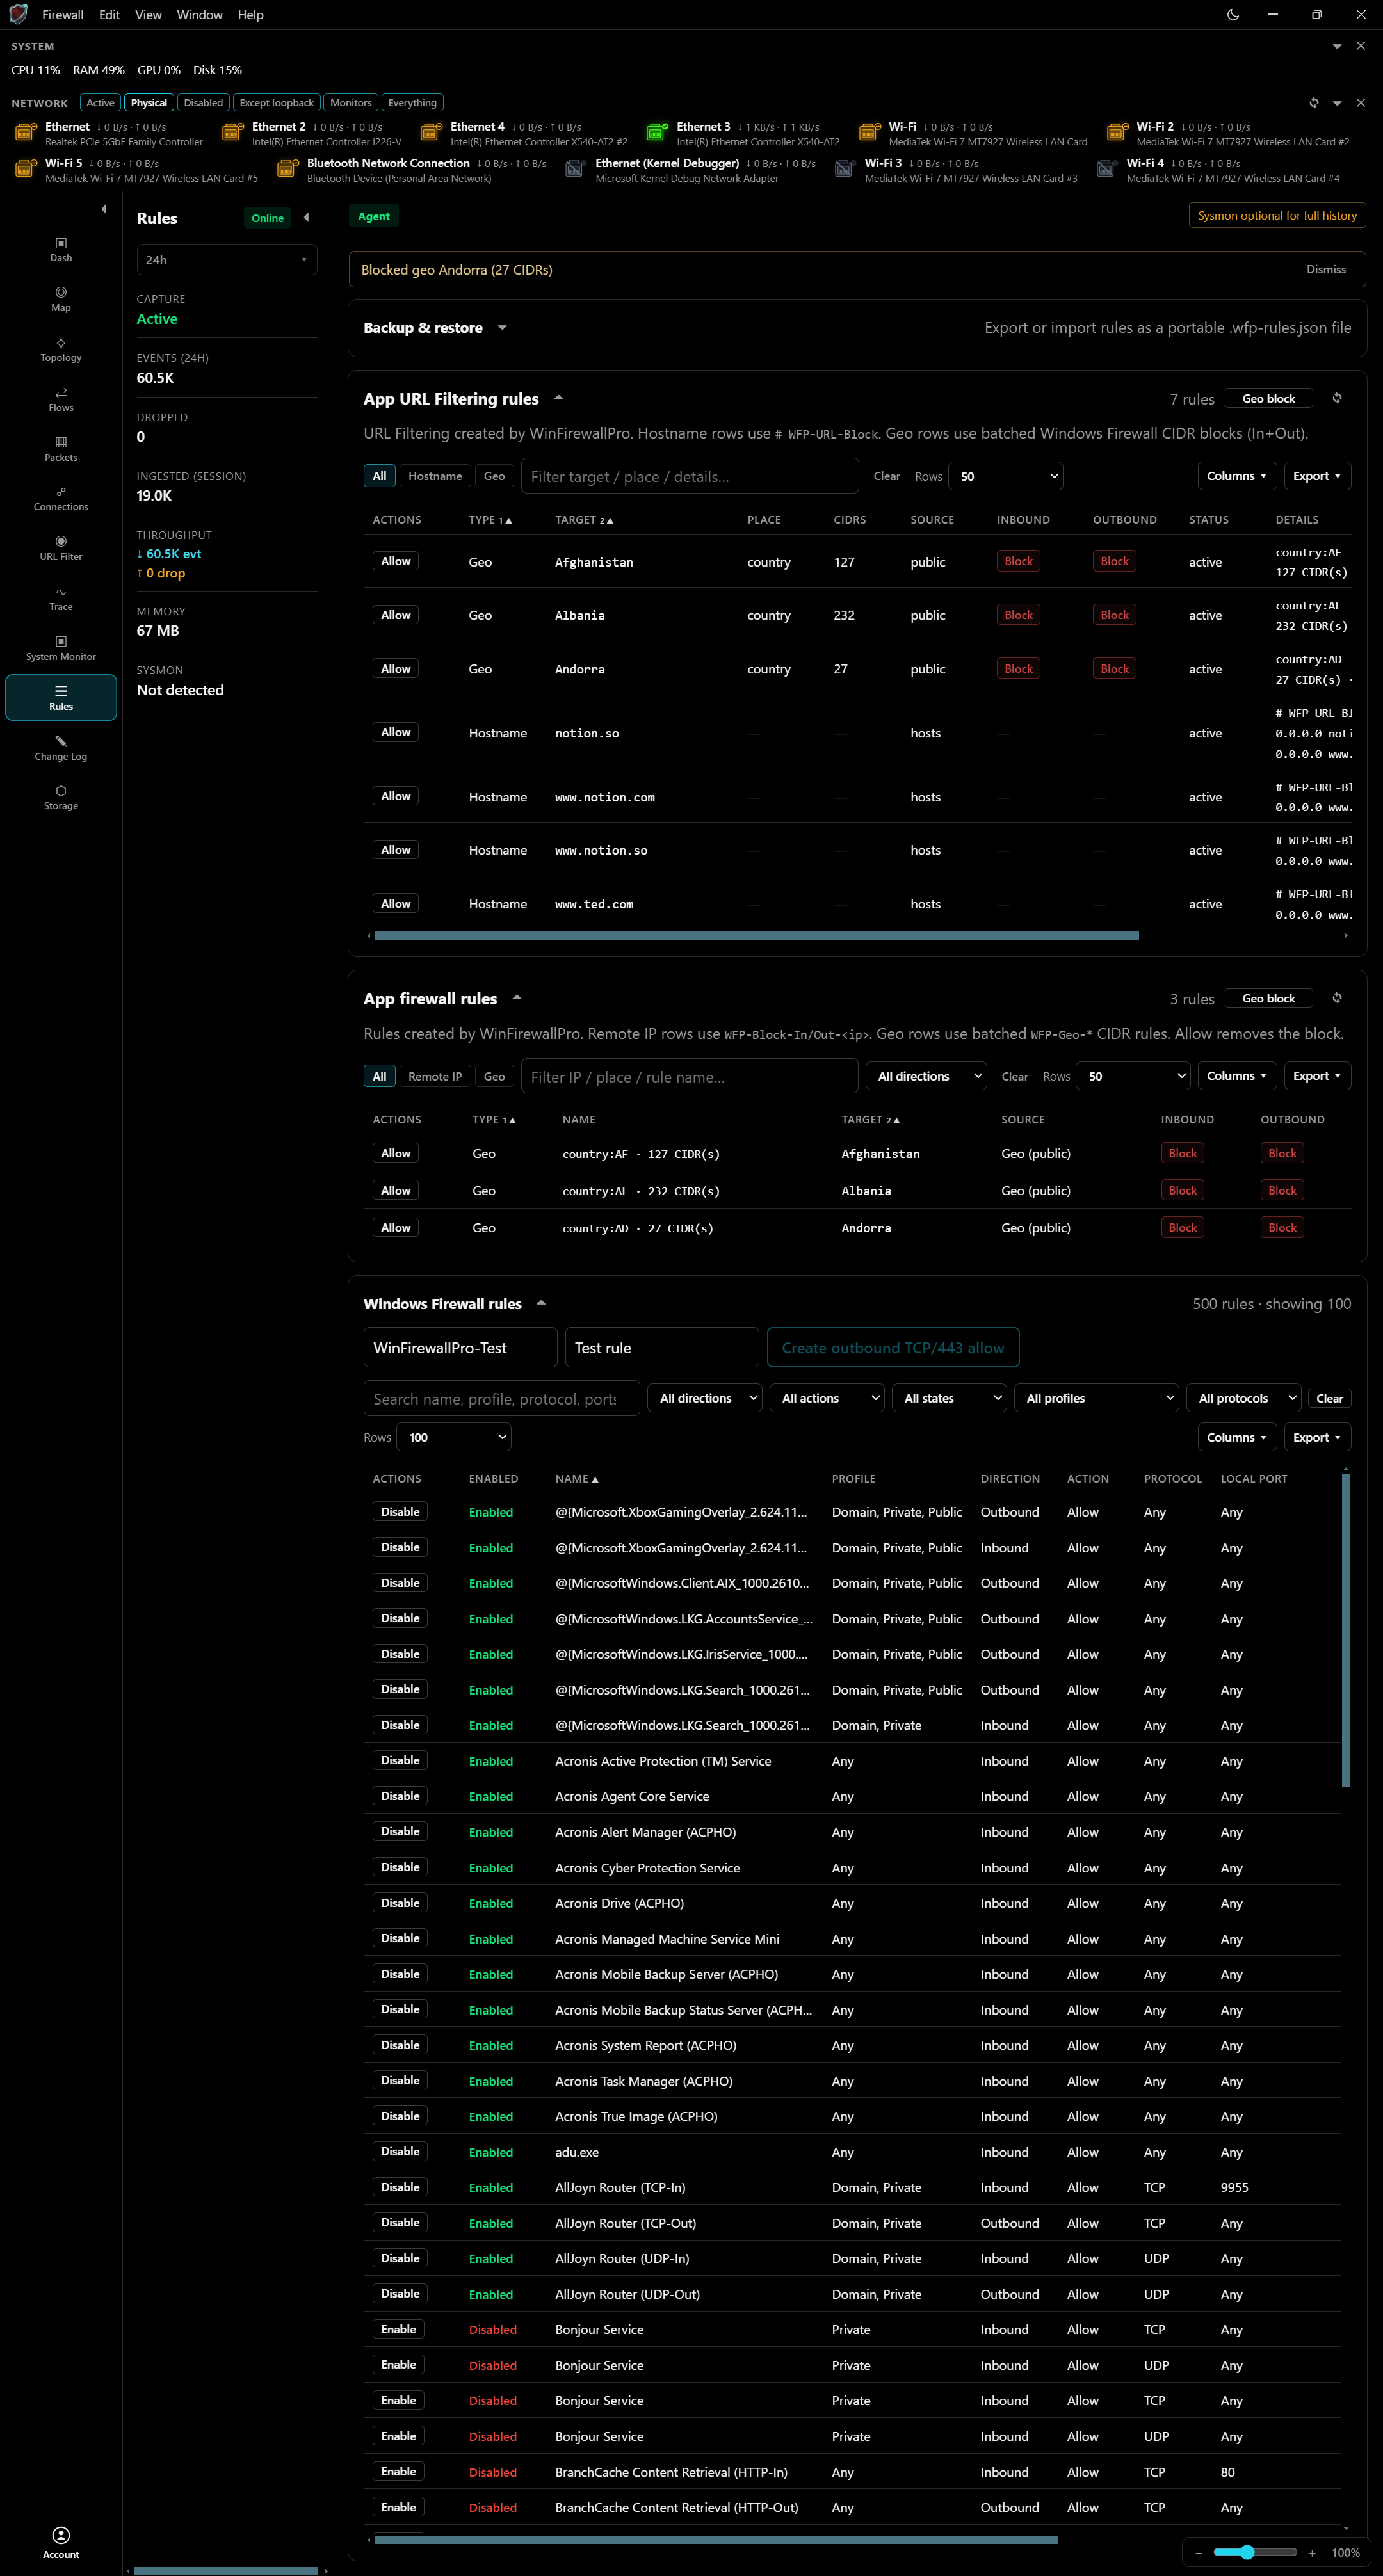Open the Connections view
This screenshot has height=2576, width=1383.
coord(61,499)
